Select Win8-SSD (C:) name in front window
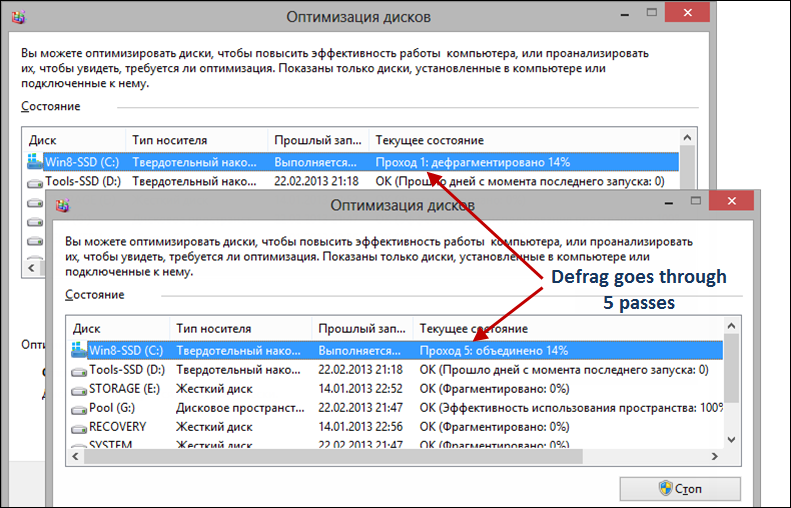The image size is (791, 508). coord(126,350)
